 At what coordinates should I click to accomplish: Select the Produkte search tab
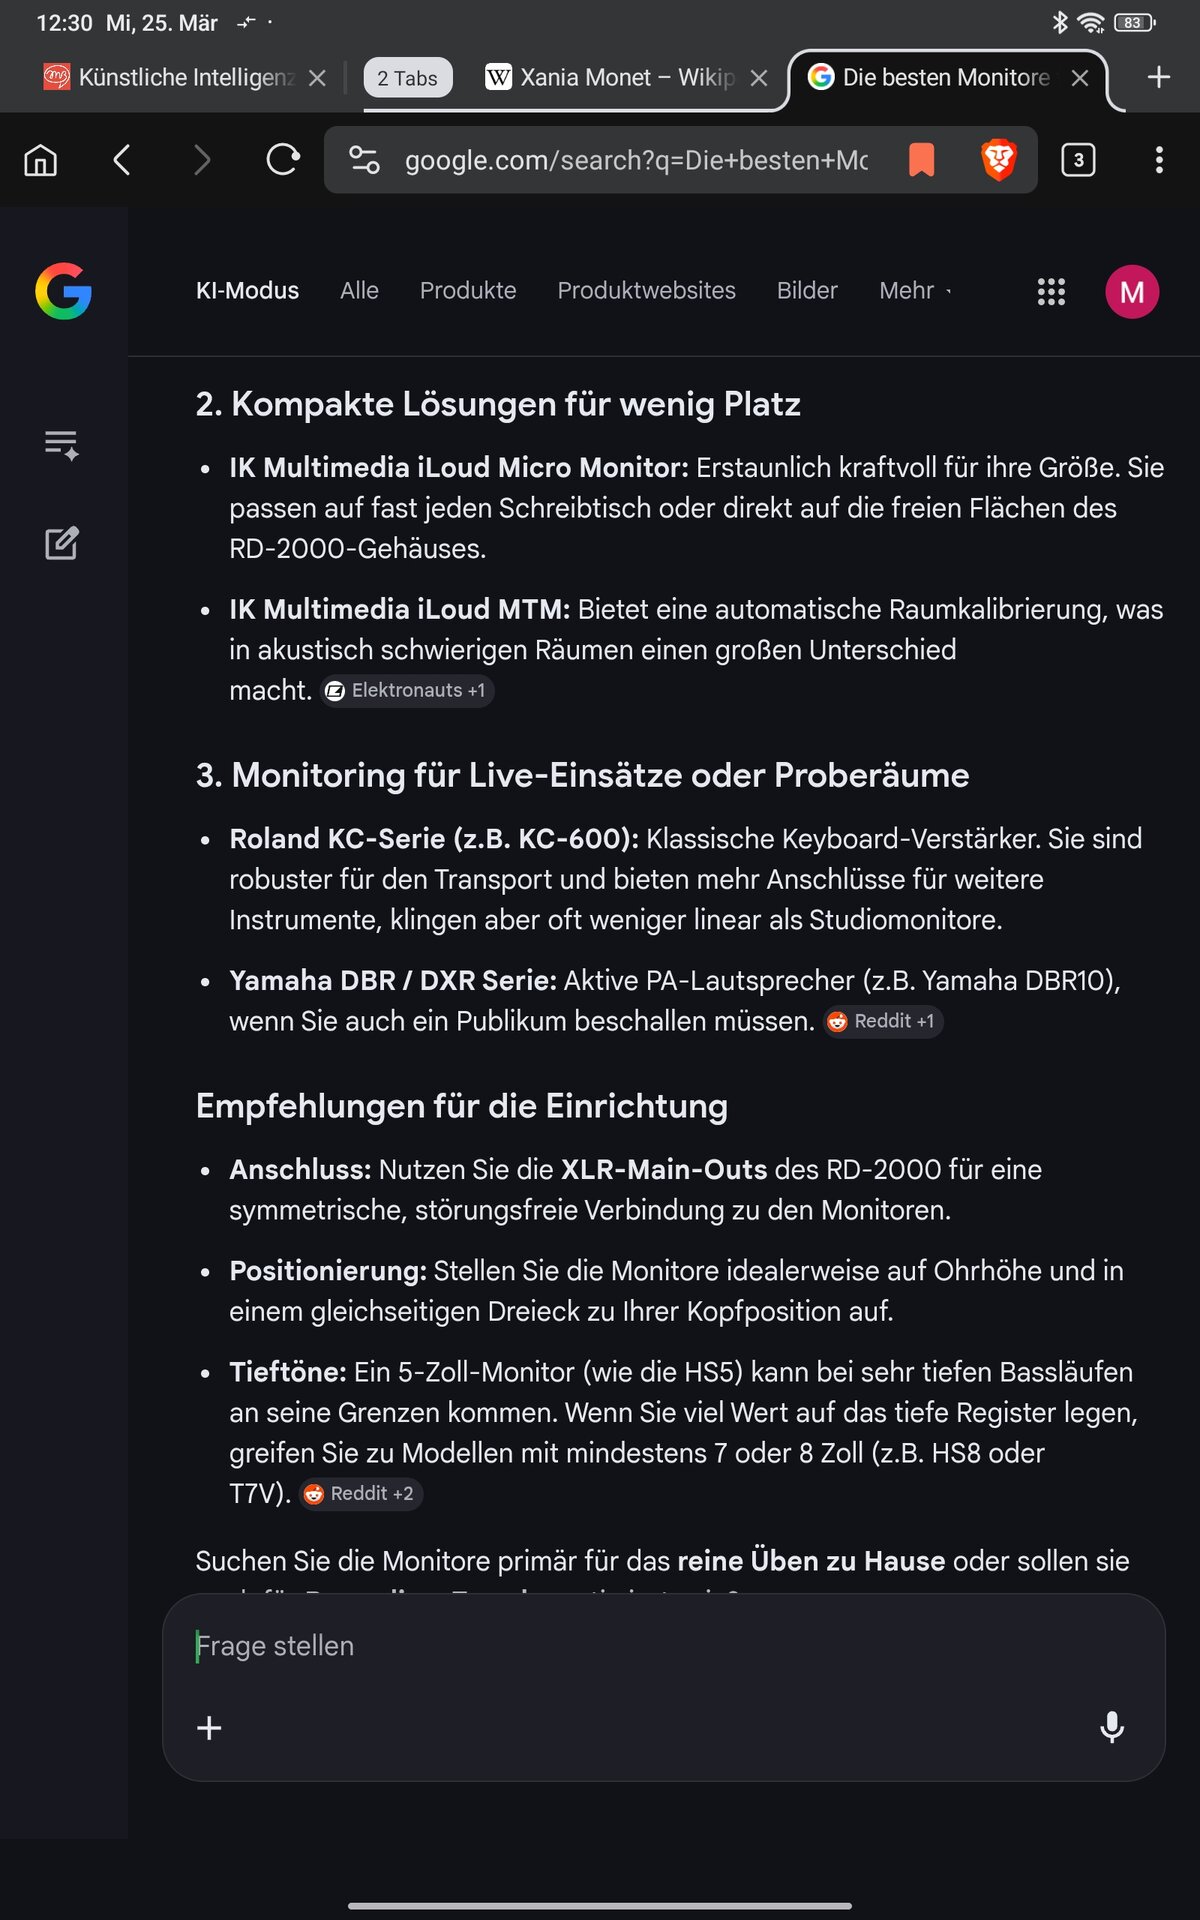(x=468, y=291)
